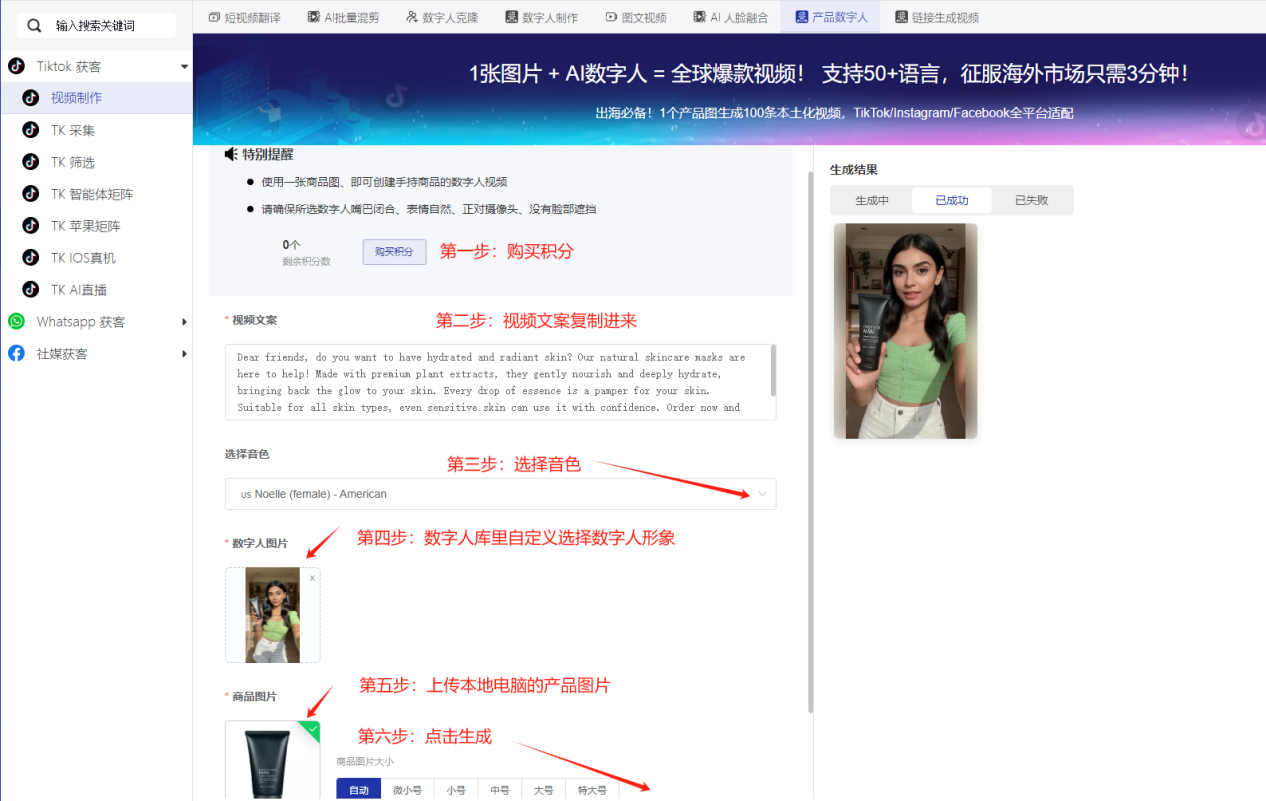Click the Facebook icon beside 社媒获客
This screenshot has width=1266, height=801.
(x=16, y=354)
